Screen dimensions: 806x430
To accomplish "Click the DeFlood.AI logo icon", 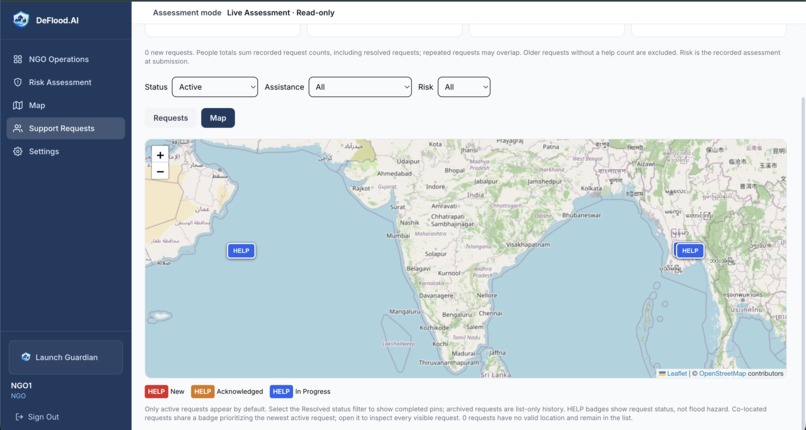I will pos(21,20).
